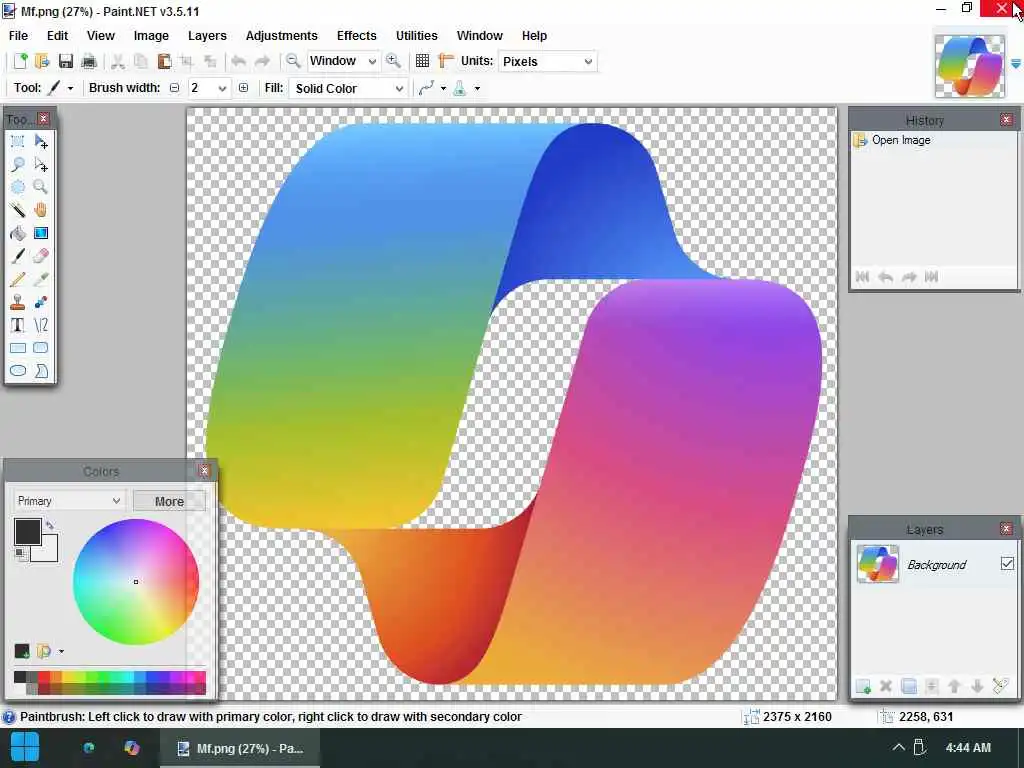Select the Rectangle shape tool
This screenshot has width=1024, height=768.
18,348
